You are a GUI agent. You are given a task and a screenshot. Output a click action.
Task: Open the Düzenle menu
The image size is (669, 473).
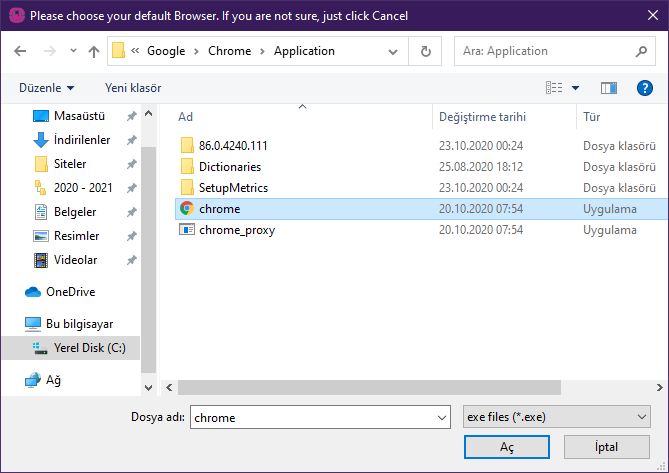coord(47,88)
